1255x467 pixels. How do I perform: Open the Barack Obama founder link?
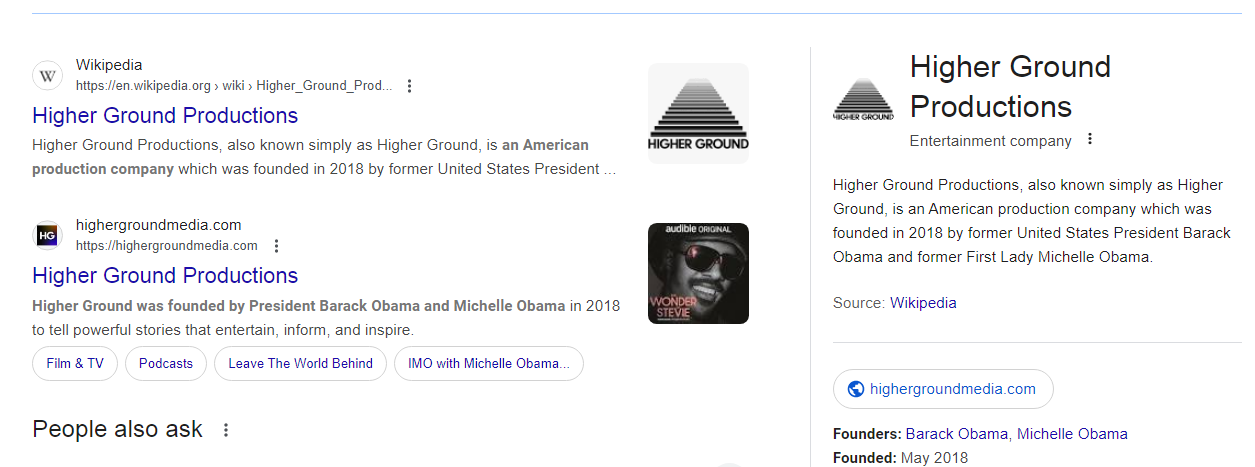pyautogui.click(x=957, y=434)
